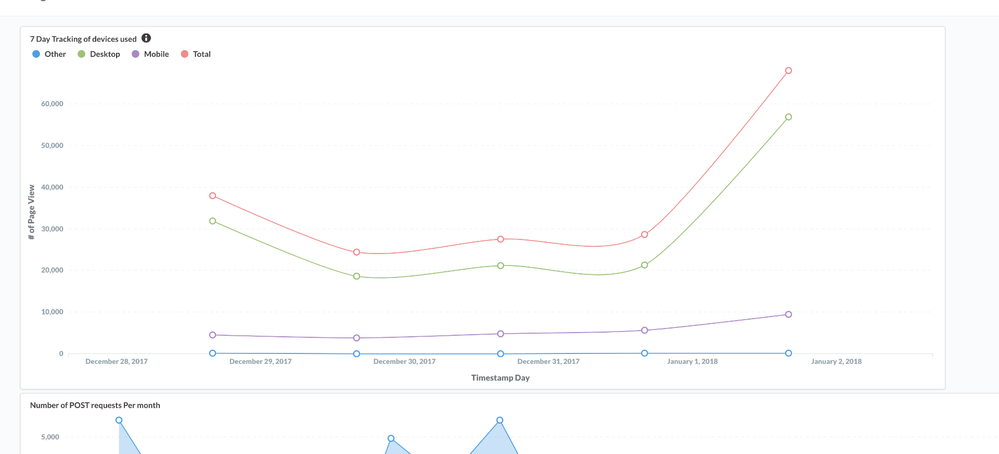Select the last blue Other data point
Viewport: 999px width, 454px height.
click(789, 353)
